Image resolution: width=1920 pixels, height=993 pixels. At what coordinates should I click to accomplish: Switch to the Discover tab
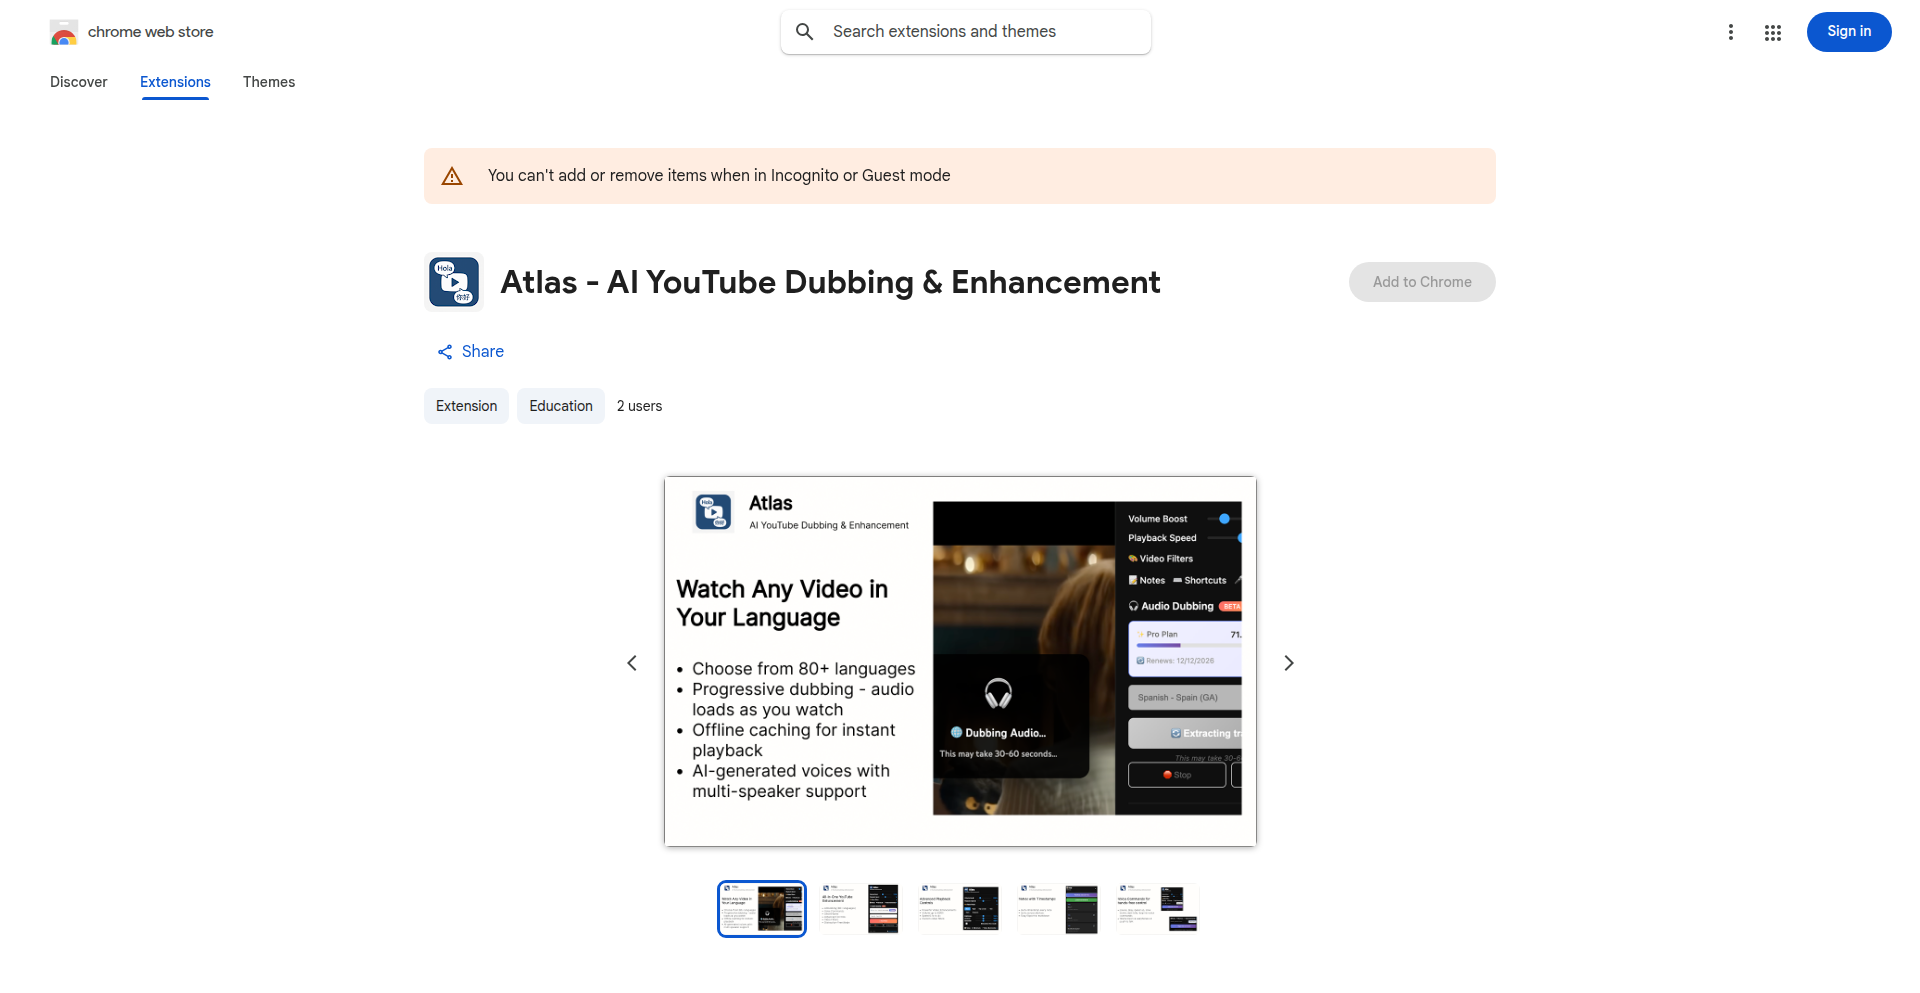tap(78, 82)
